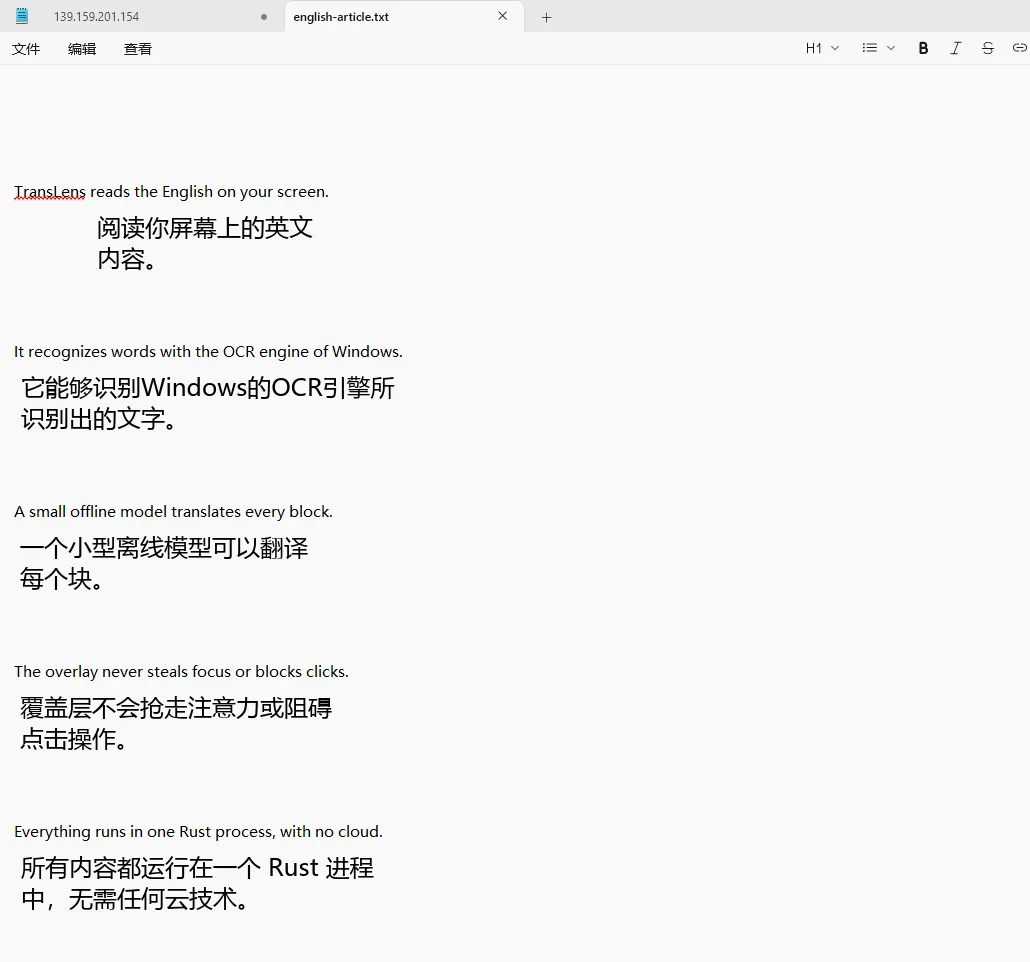The image size is (1030, 962).
Task: Insert a link with link icon
Action: coord(1019,48)
